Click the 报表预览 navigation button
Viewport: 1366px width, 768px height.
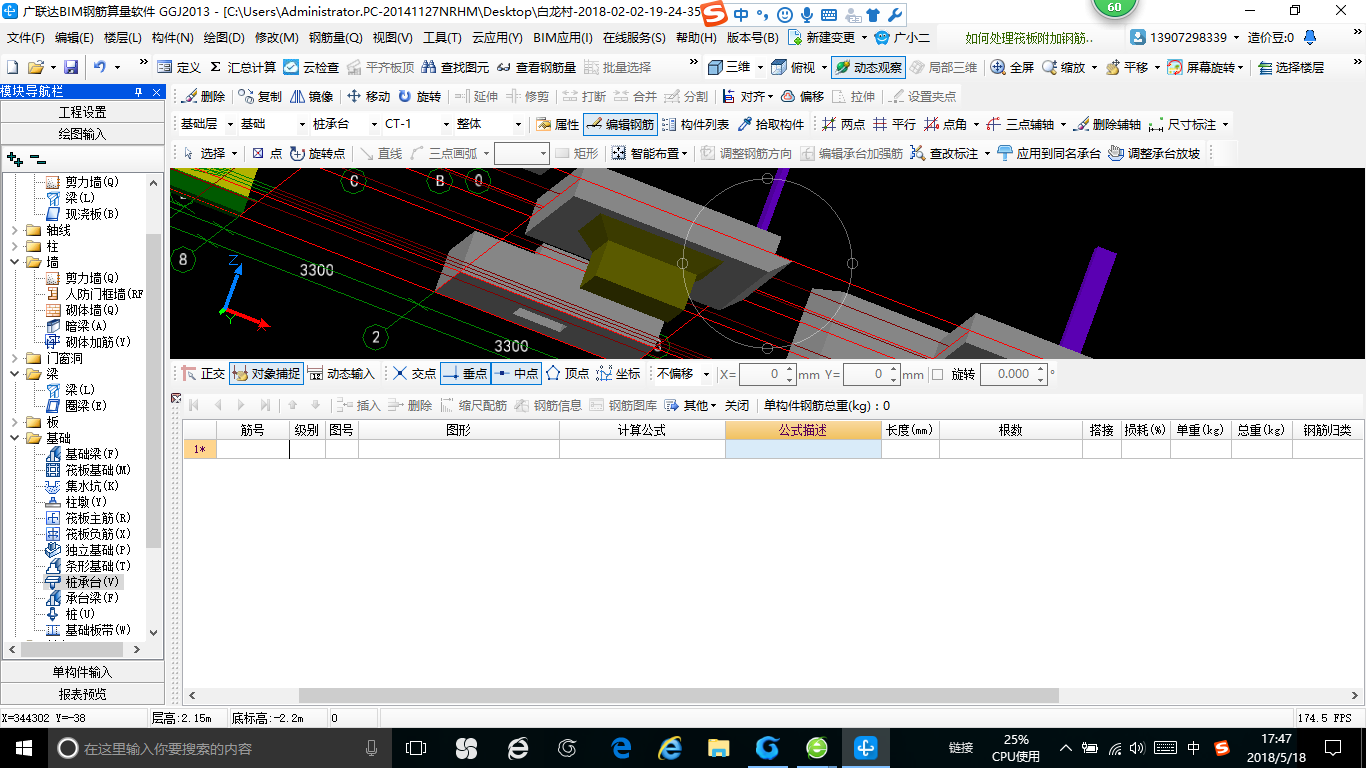pyautogui.click(x=82, y=694)
